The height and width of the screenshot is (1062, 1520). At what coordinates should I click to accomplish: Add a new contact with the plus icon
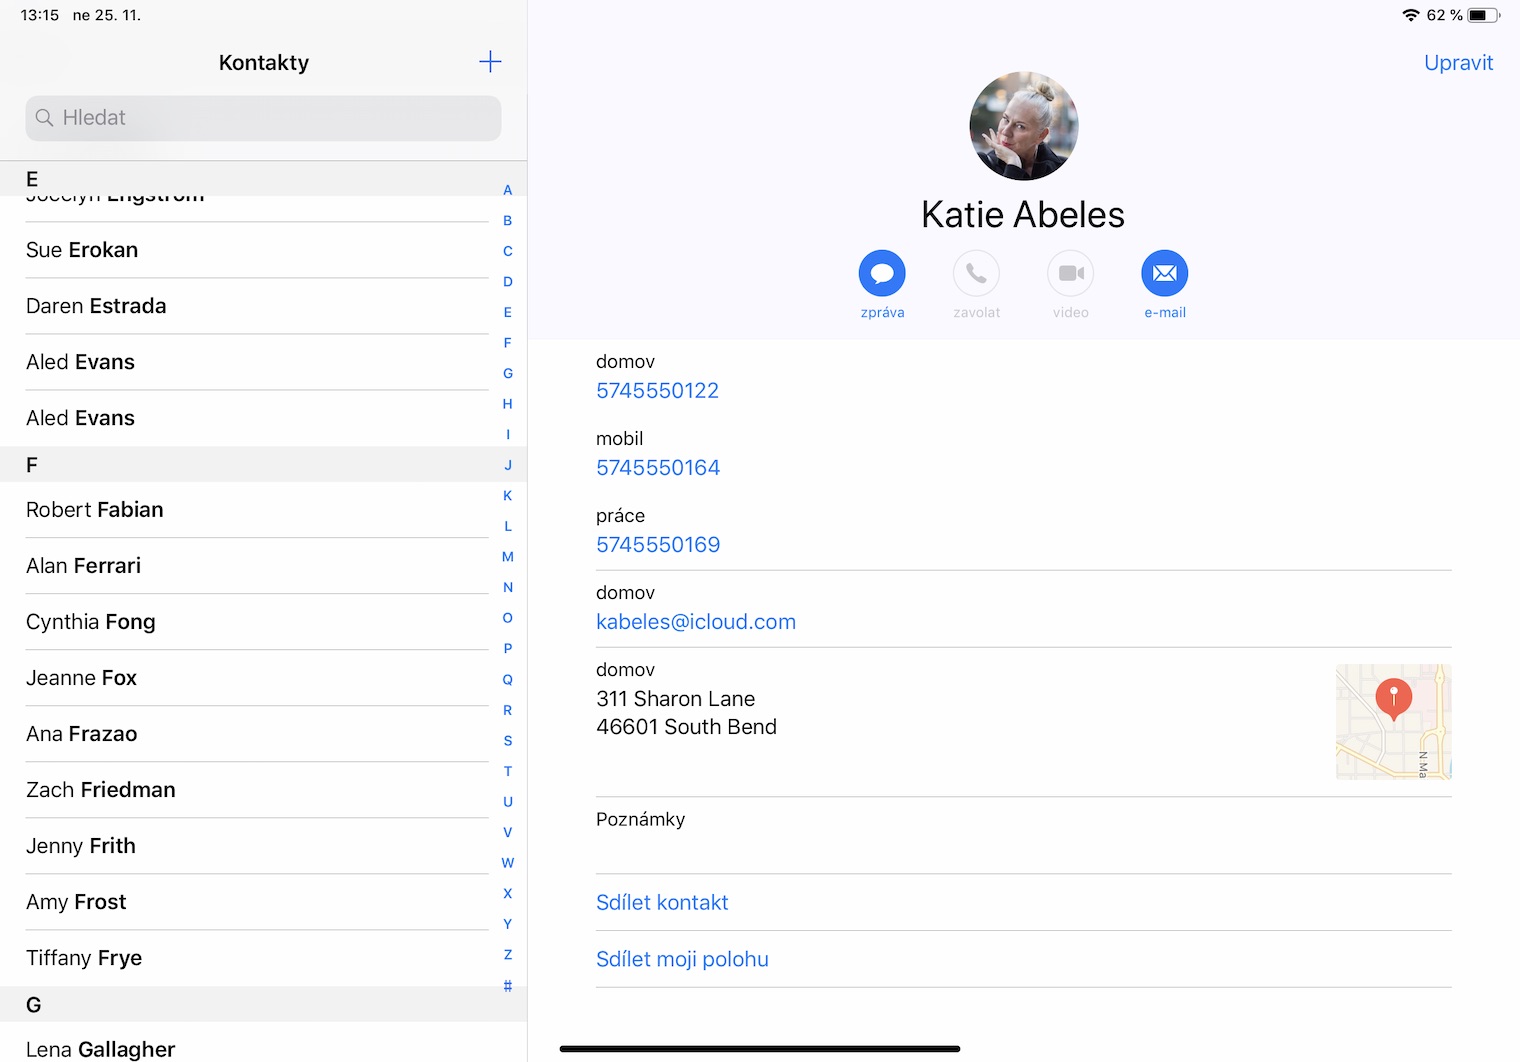tap(490, 61)
